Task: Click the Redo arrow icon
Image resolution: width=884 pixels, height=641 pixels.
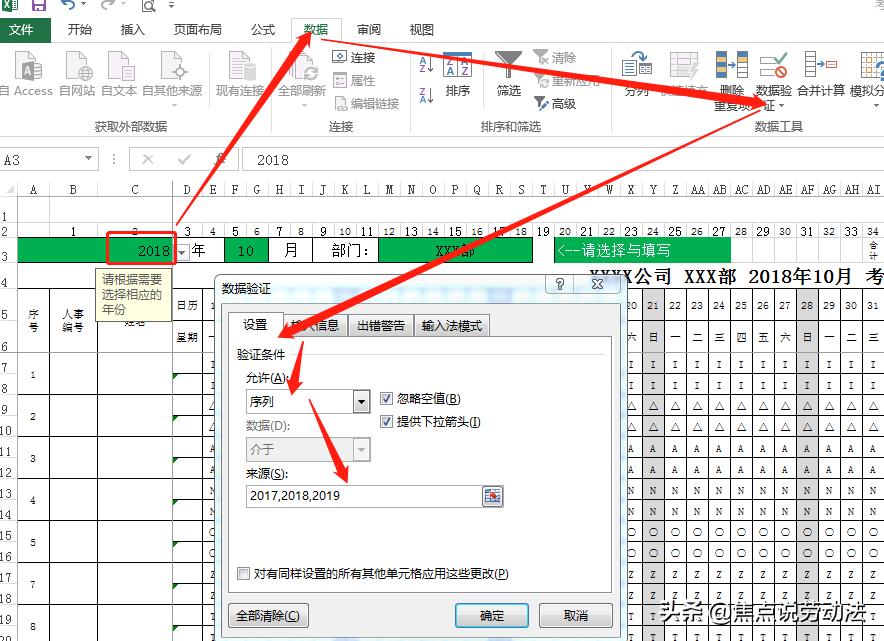Action: (x=108, y=6)
